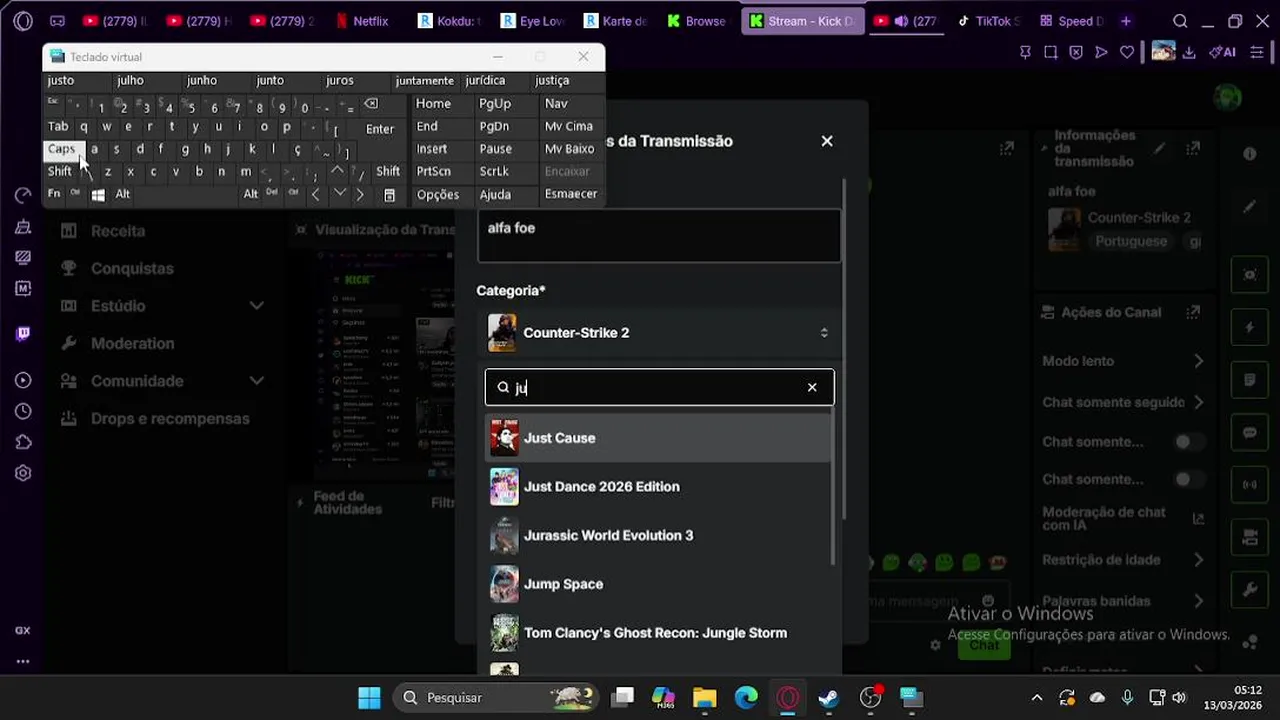Image resolution: width=1280 pixels, height=720 pixels.
Task: Click the up arrow key on virtual keyboard
Action: tap(337, 171)
